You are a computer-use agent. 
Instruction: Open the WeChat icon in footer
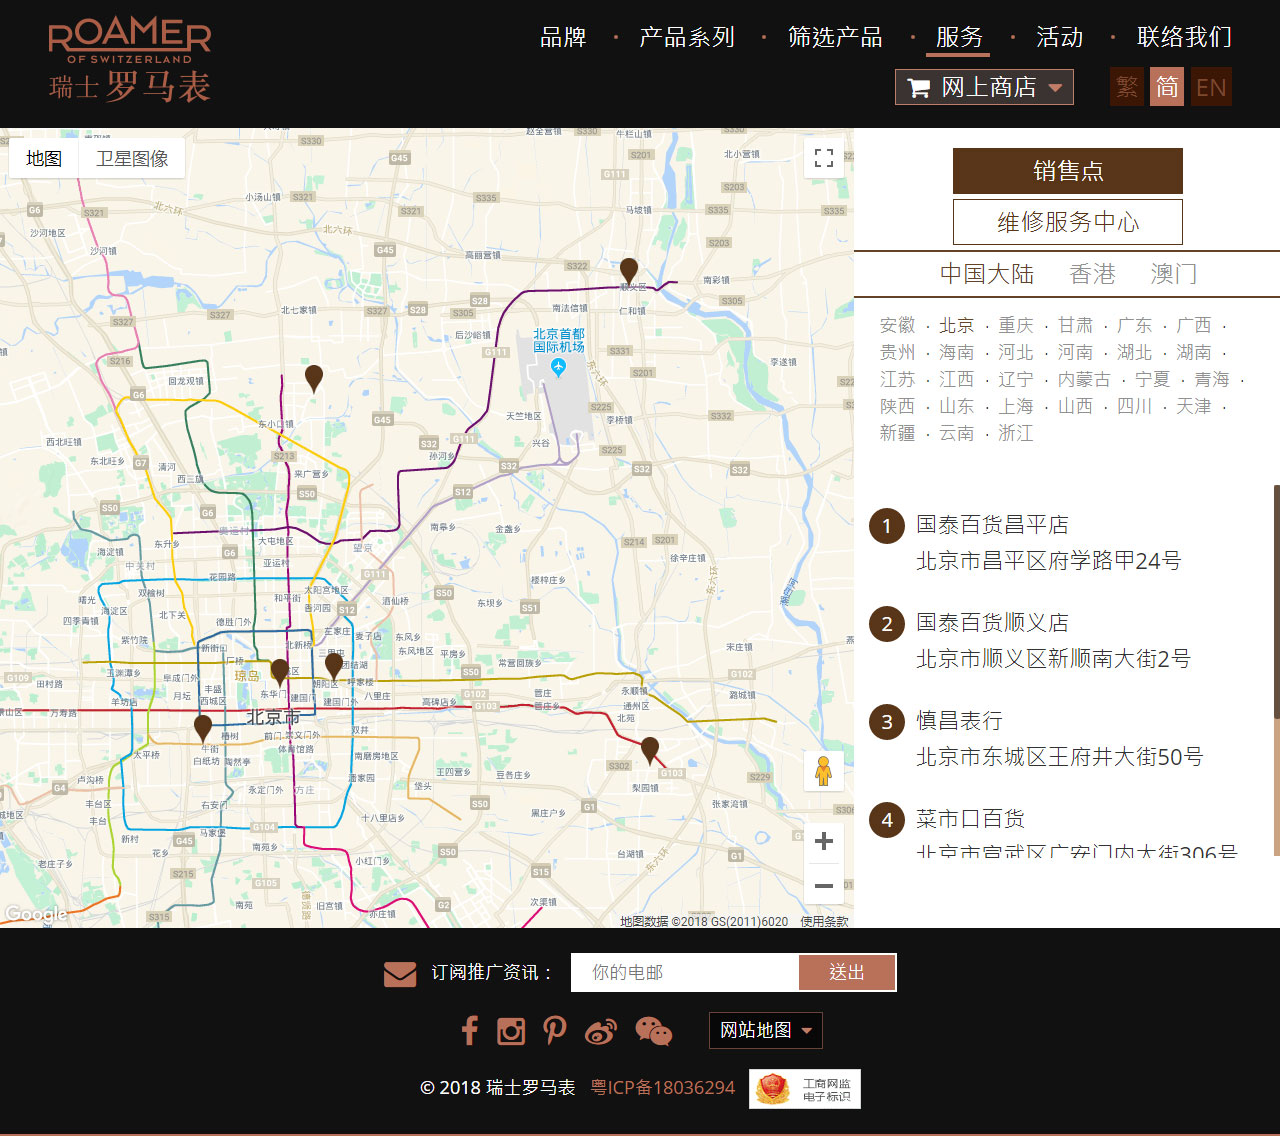pos(653,1031)
